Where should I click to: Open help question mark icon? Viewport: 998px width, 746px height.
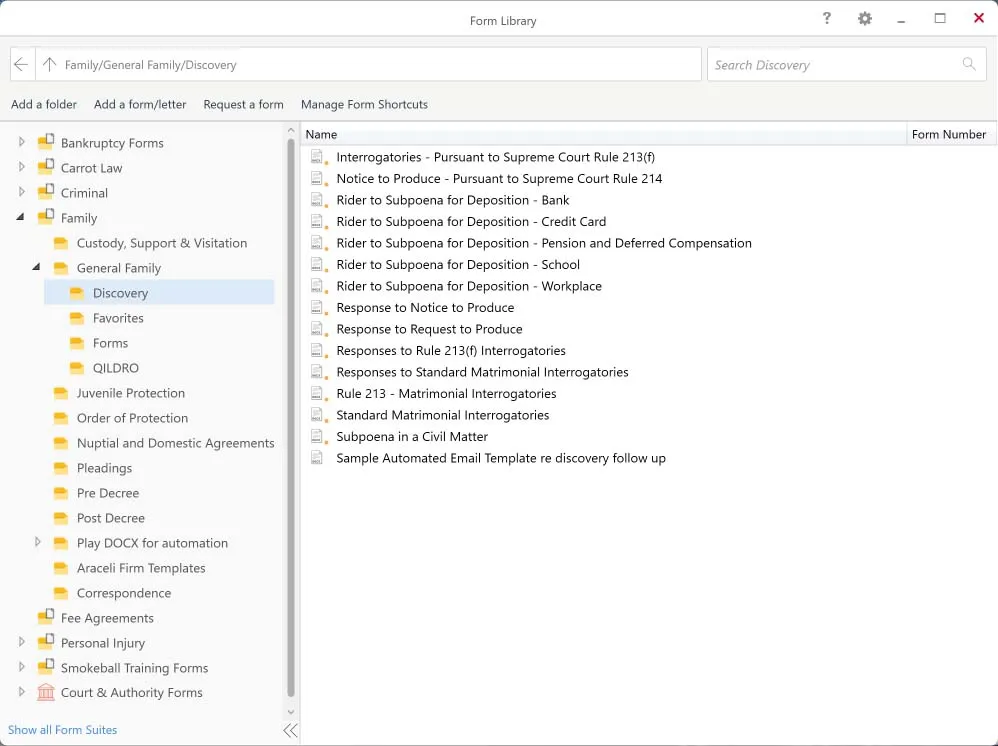[x=826, y=18]
